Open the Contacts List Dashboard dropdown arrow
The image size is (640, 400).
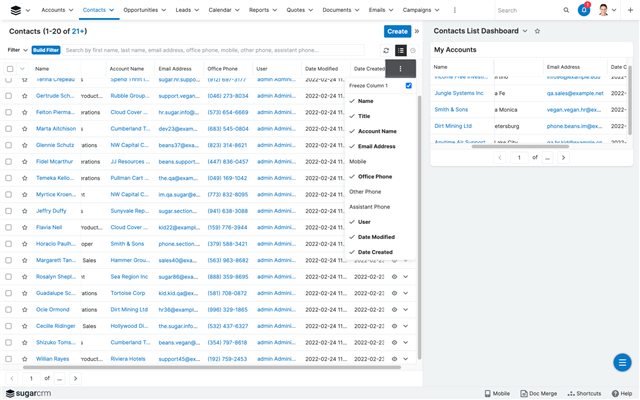[x=525, y=31]
